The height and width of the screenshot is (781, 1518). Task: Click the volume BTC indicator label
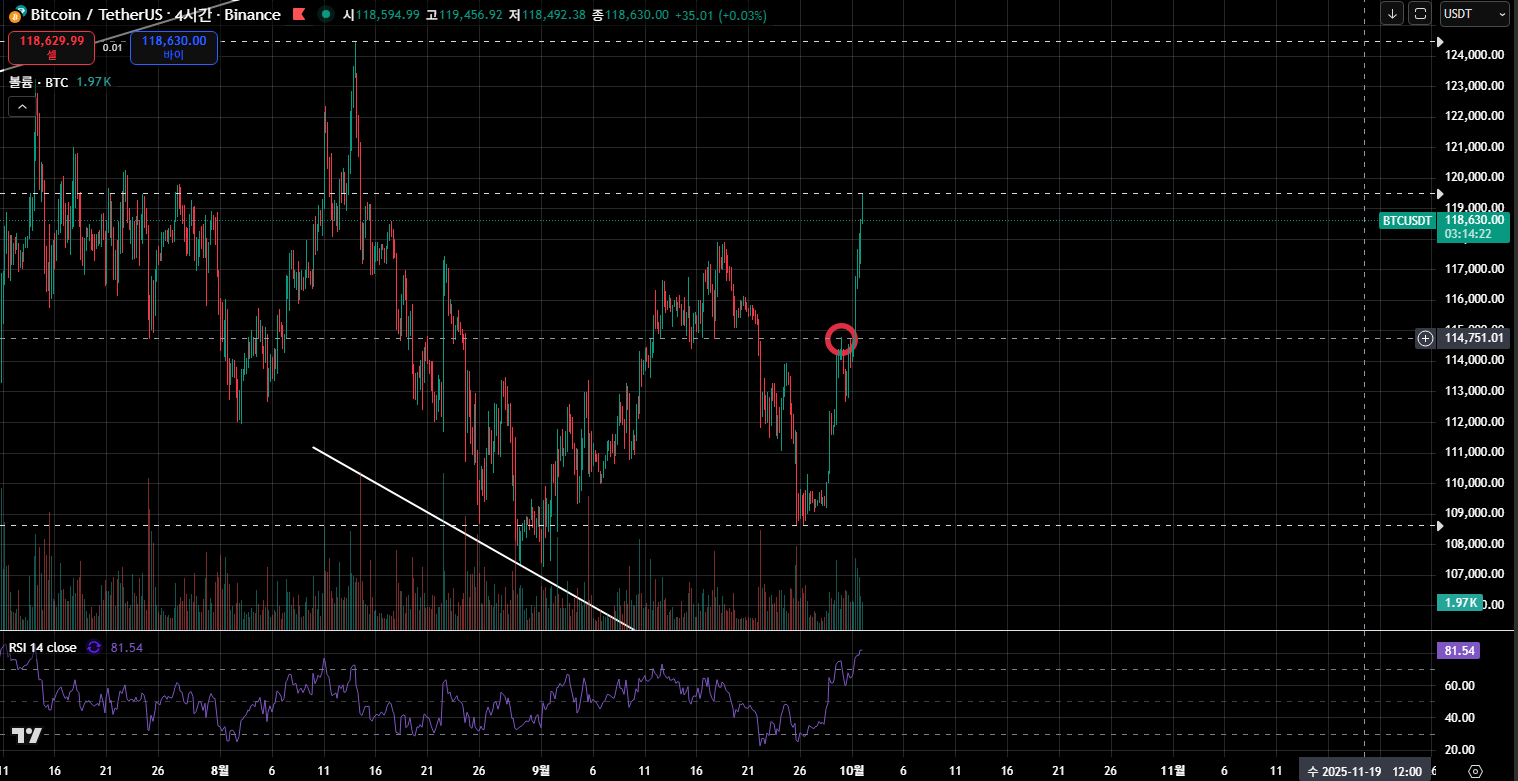(39, 82)
